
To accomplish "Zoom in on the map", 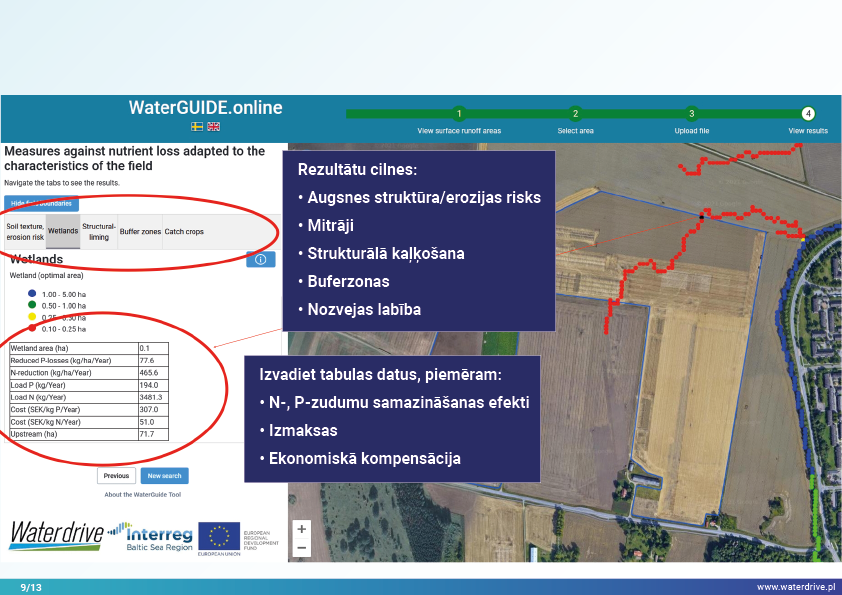I will 302,529.
